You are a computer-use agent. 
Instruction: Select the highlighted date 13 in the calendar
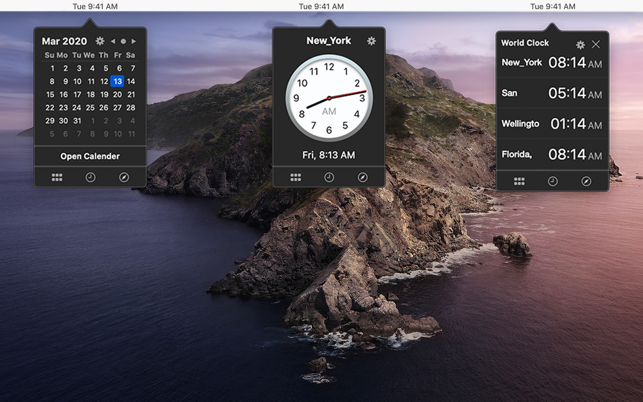[x=117, y=81]
